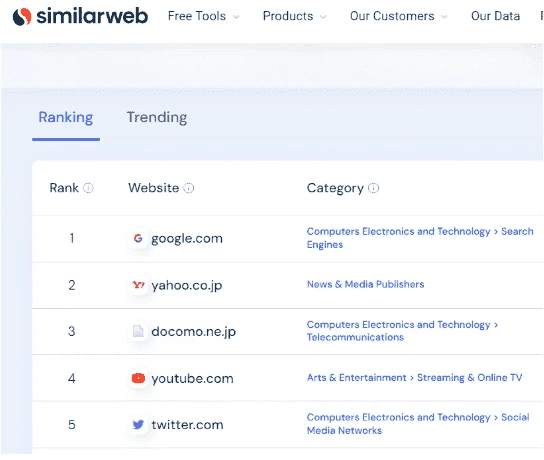Open the docomo.ne.jp website link
This screenshot has height=460, width=544.
[x=194, y=332]
